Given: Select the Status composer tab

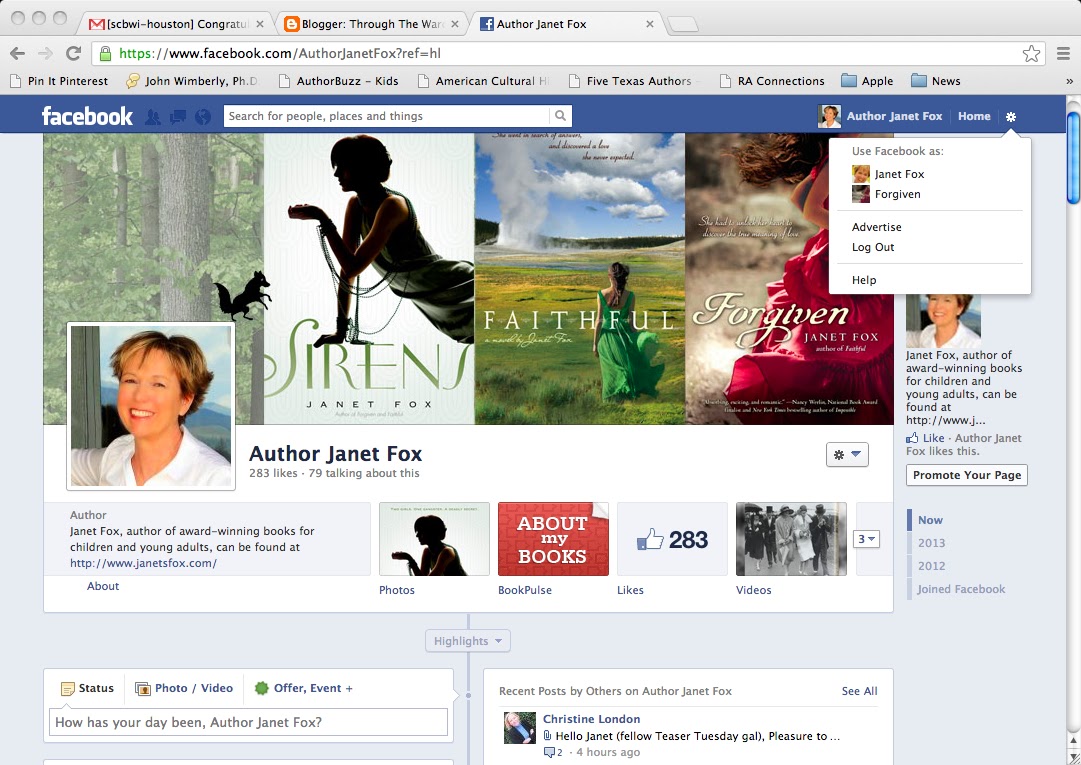Looking at the screenshot, I should click(x=87, y=688).
